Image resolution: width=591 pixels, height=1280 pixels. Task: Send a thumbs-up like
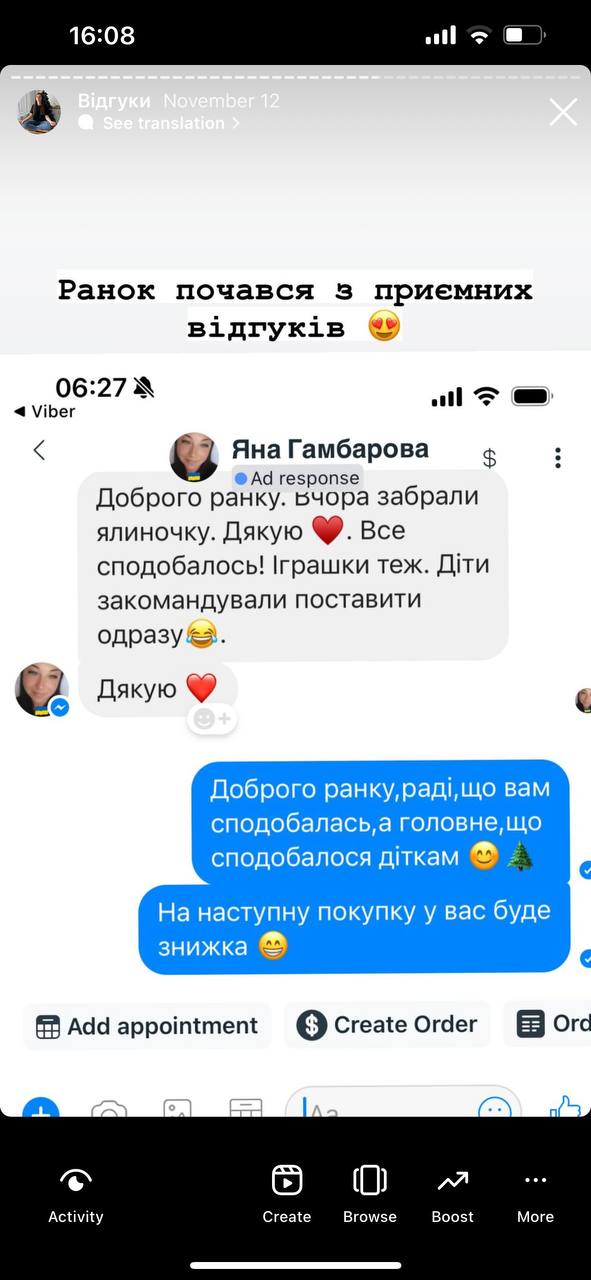click(565, 1105)
